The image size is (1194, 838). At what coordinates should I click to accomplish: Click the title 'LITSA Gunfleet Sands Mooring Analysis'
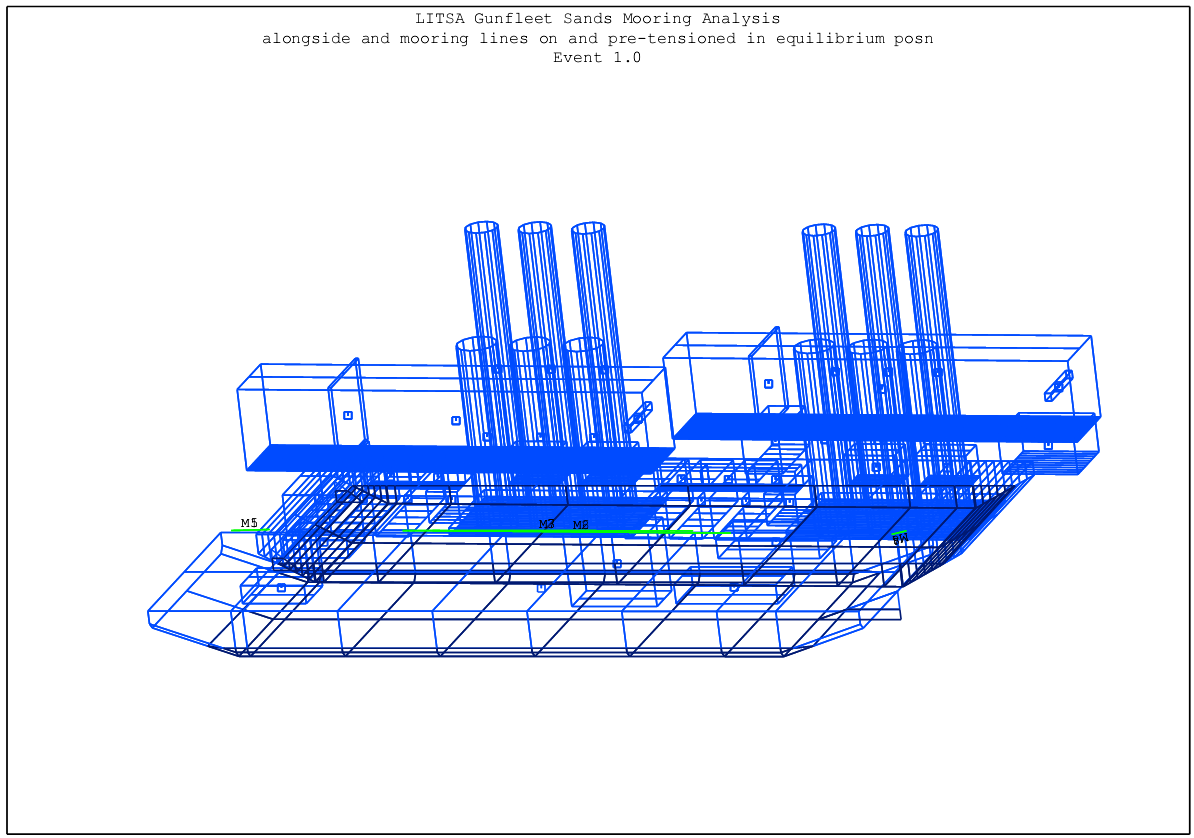coord(598,18)
